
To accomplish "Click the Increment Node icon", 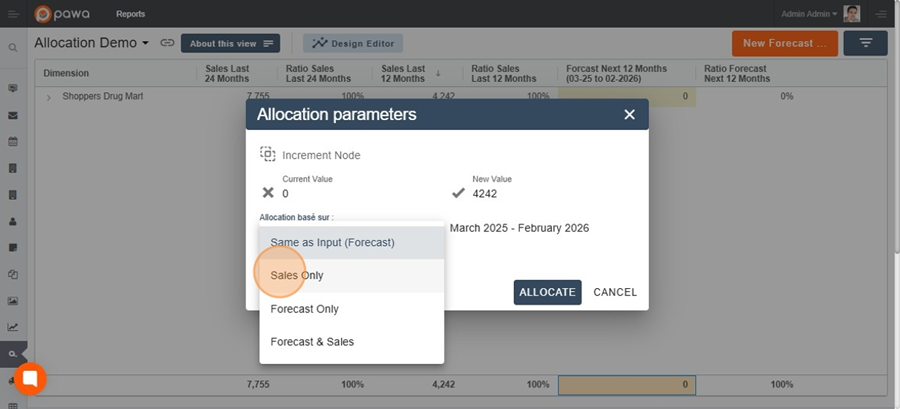I will (267, 154).
